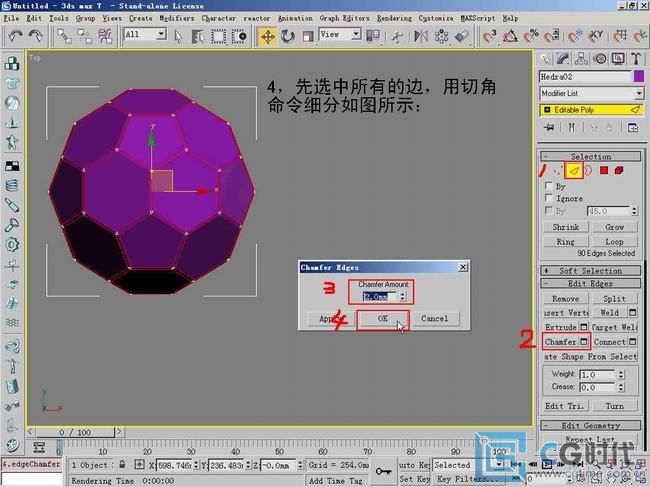Open the Rendering menu
Screen dimensions: 650x487
tap(394, 18)
